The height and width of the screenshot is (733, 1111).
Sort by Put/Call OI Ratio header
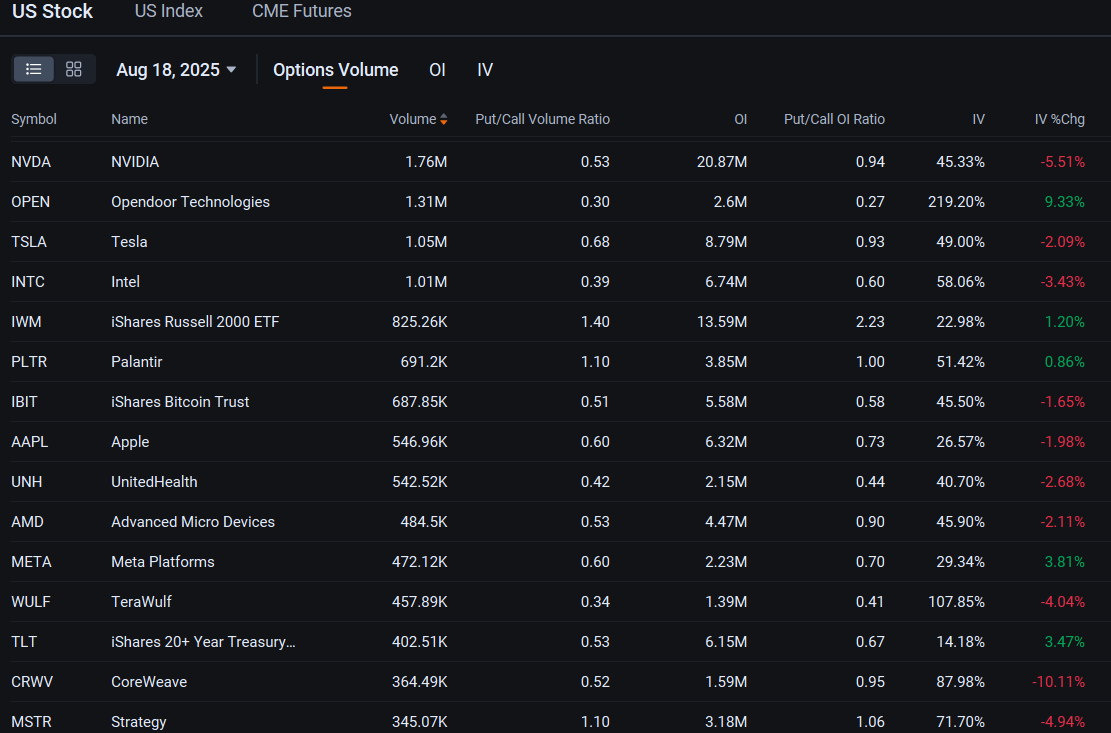pos(835,119)
